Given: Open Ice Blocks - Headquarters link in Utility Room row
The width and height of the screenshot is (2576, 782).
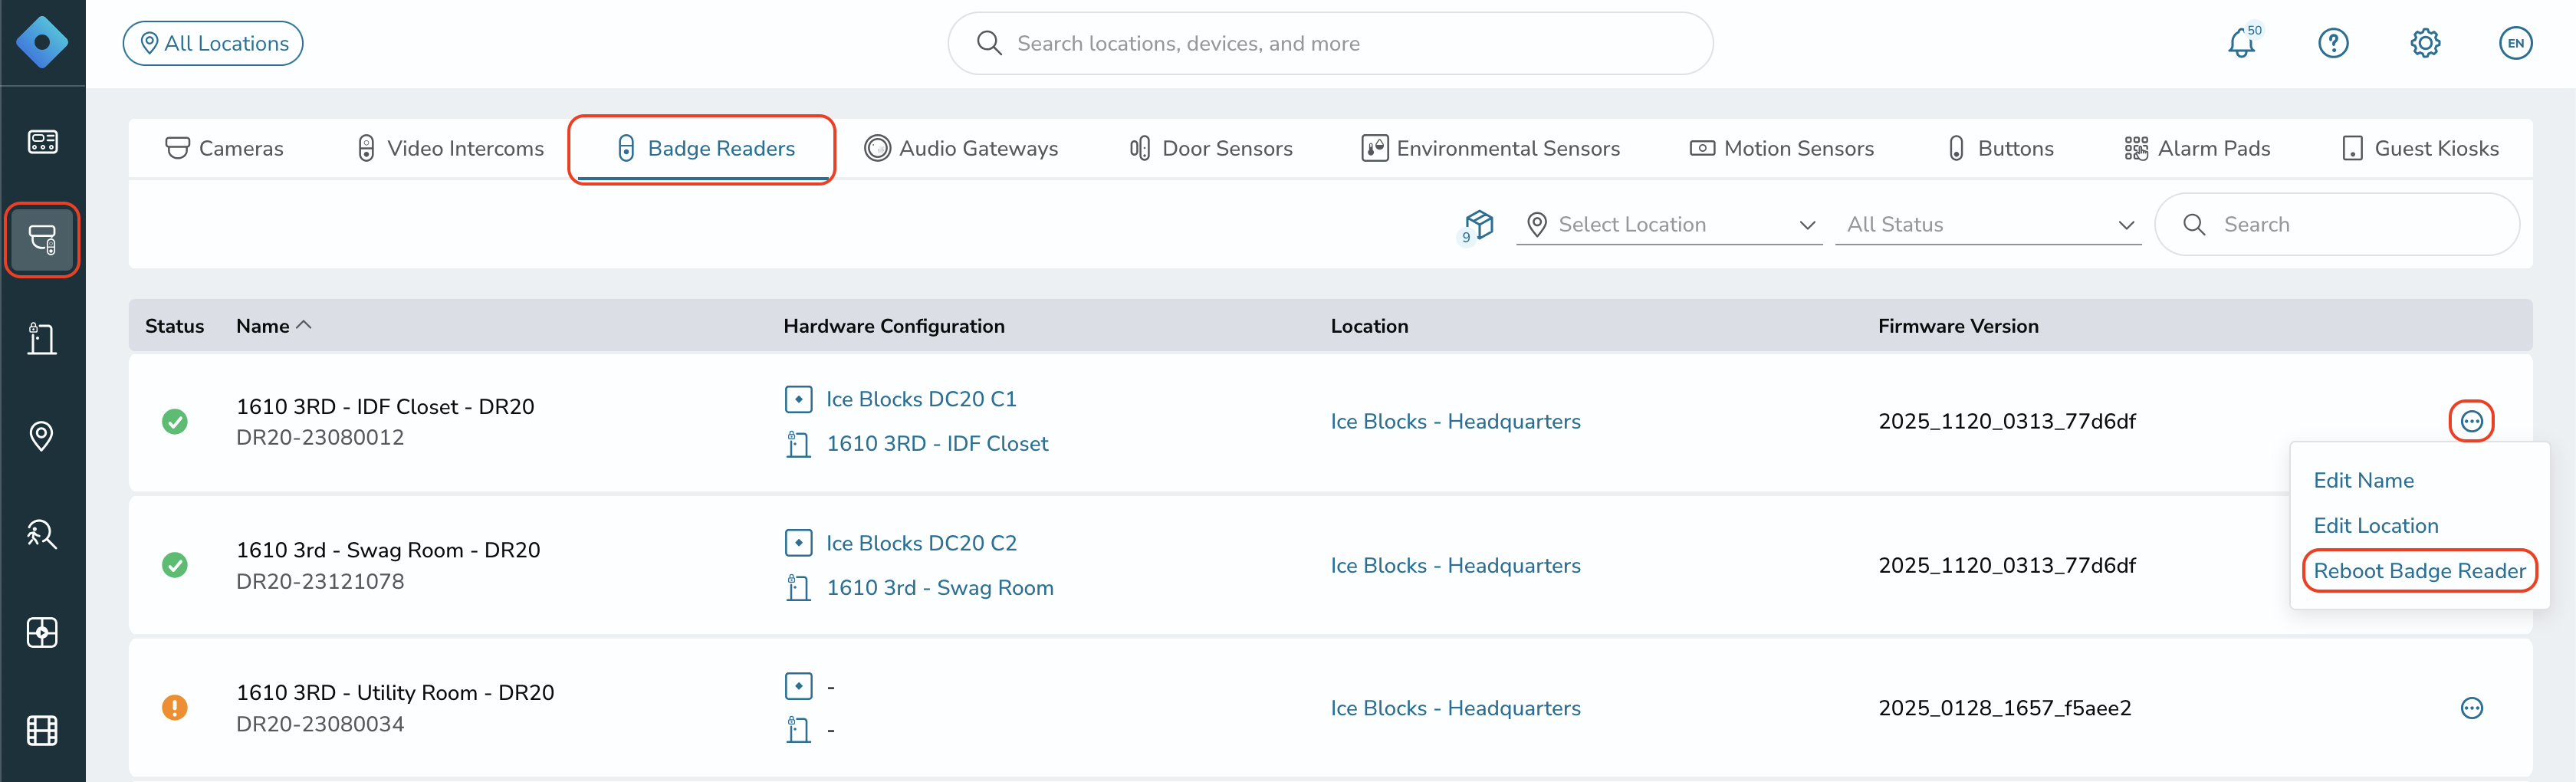Looking at the screenshot, I should (x=1455, y=709).
